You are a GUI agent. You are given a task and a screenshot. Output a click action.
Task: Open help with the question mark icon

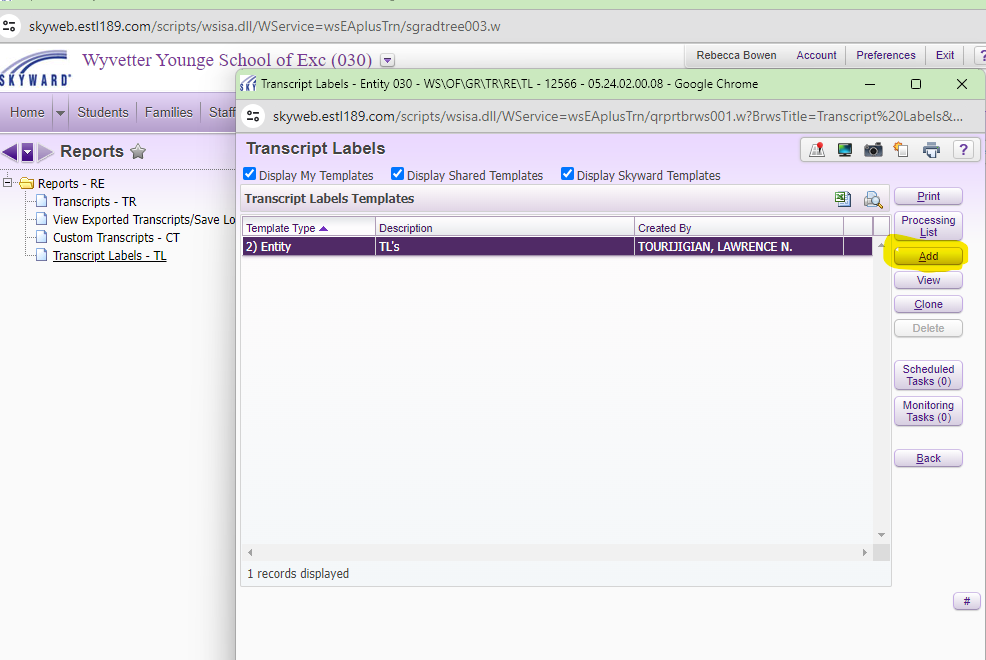963,150
